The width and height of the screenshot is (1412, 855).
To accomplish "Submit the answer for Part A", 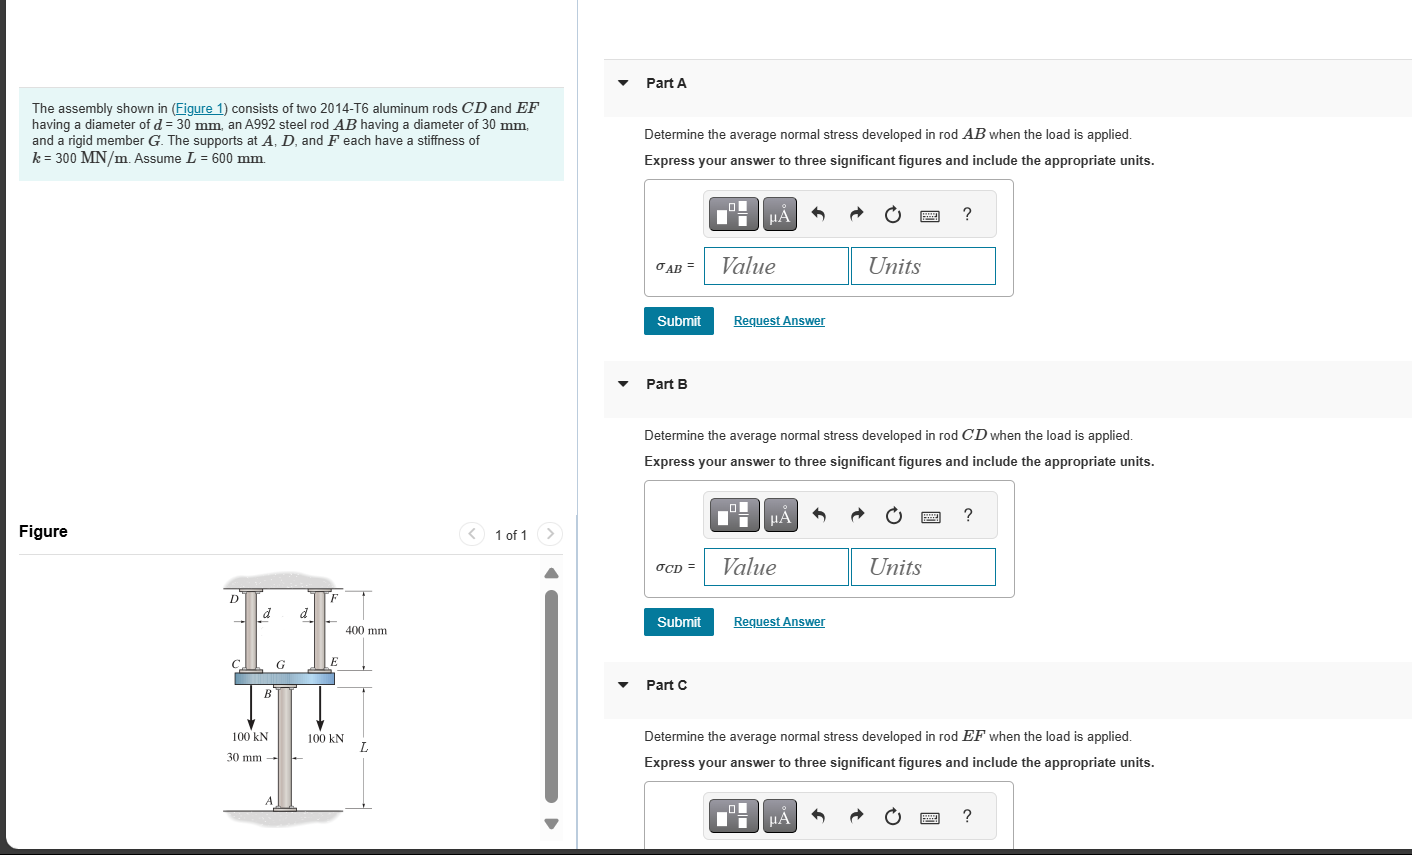I will point(678,320).
